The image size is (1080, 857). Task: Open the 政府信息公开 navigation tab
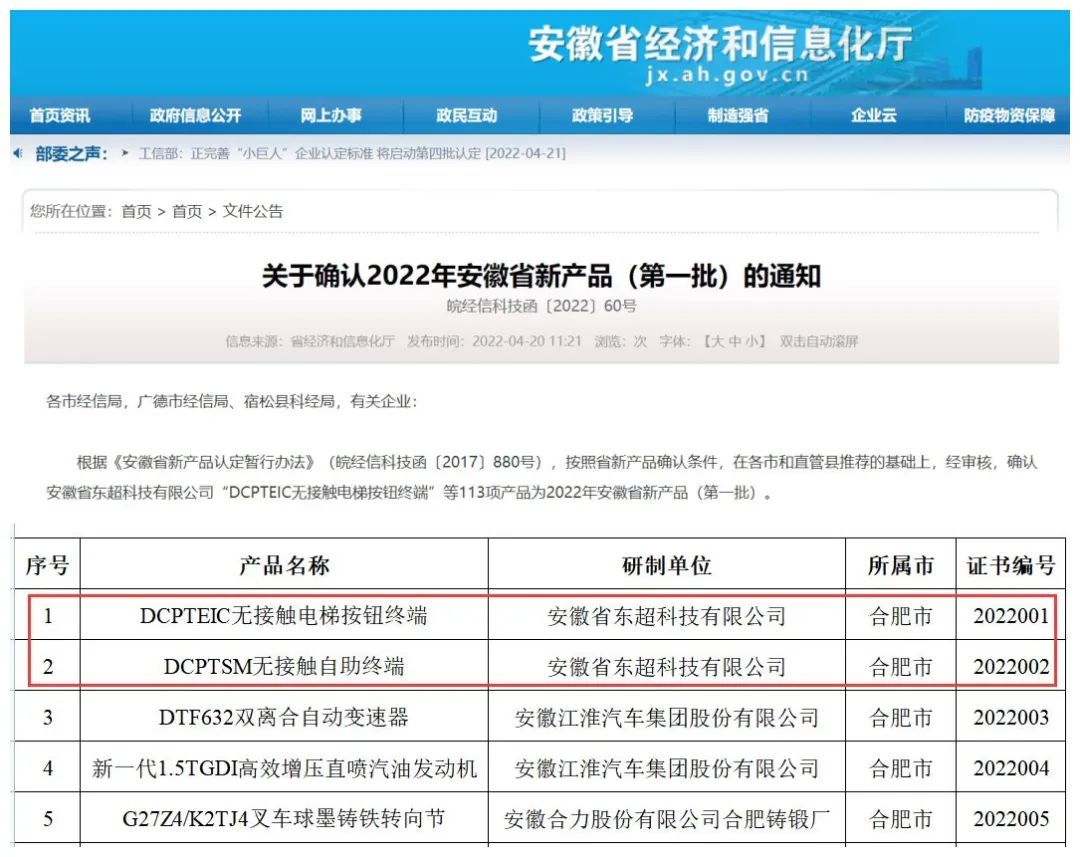tap(196, 115)
